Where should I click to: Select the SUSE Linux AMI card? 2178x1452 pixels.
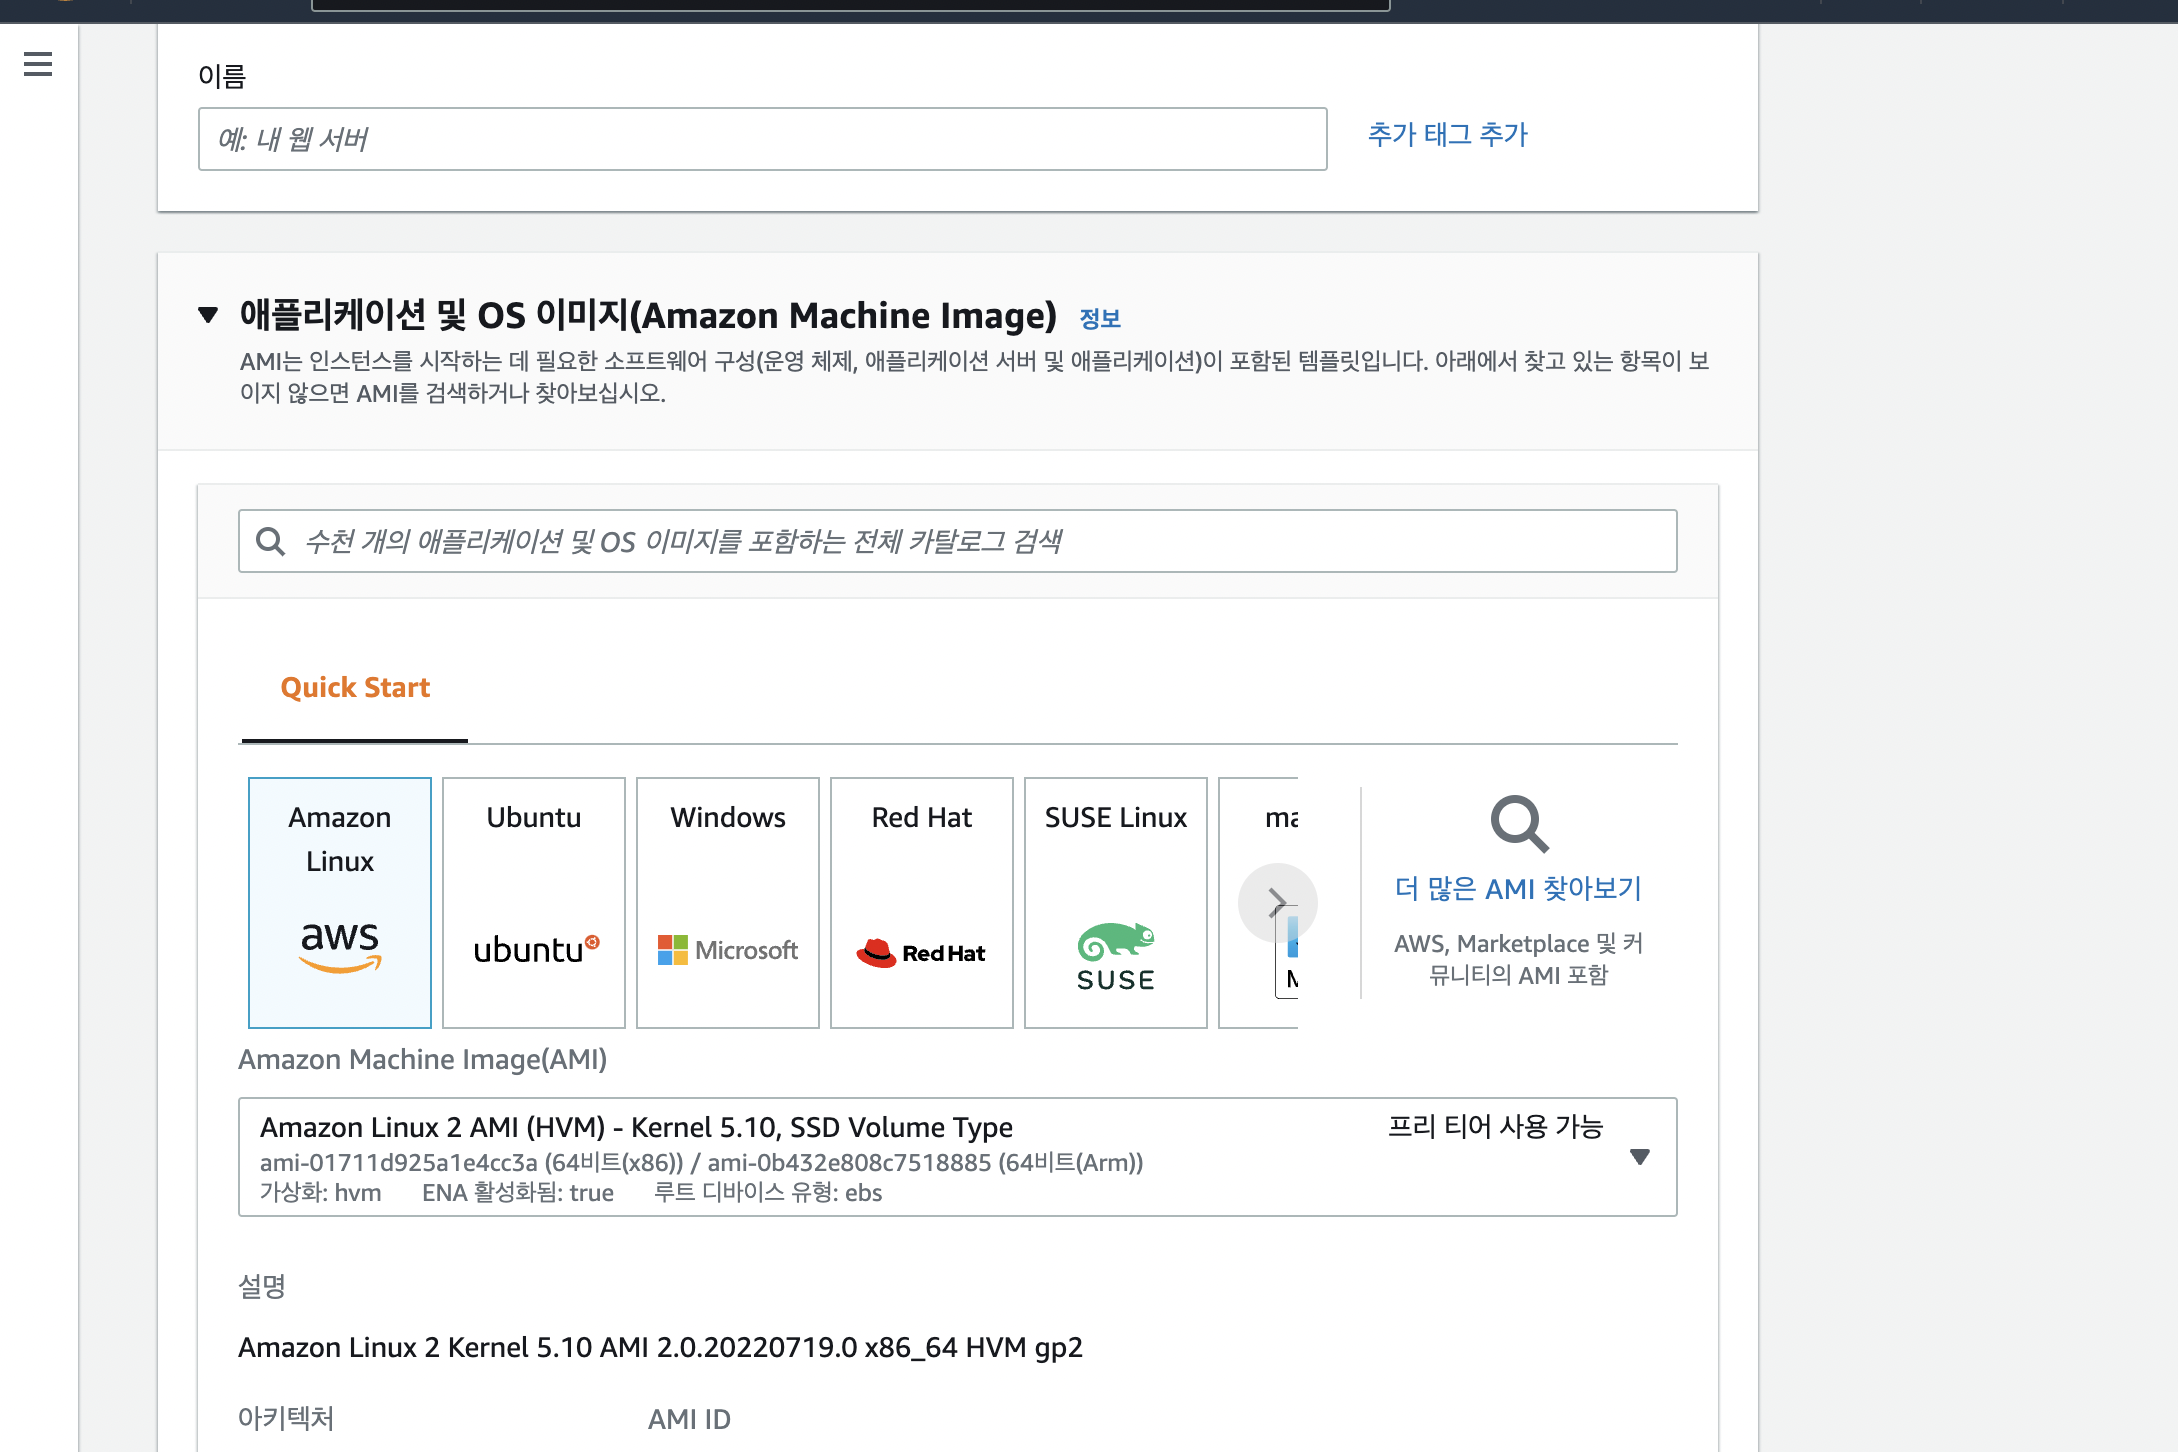(x=1116, y=903)
